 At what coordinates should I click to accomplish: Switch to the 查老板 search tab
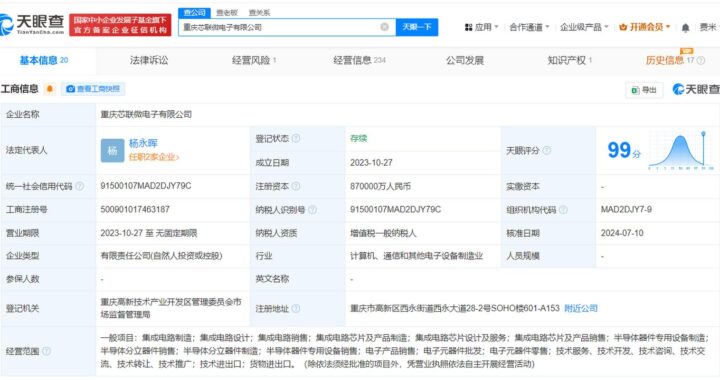click(227, 13)
